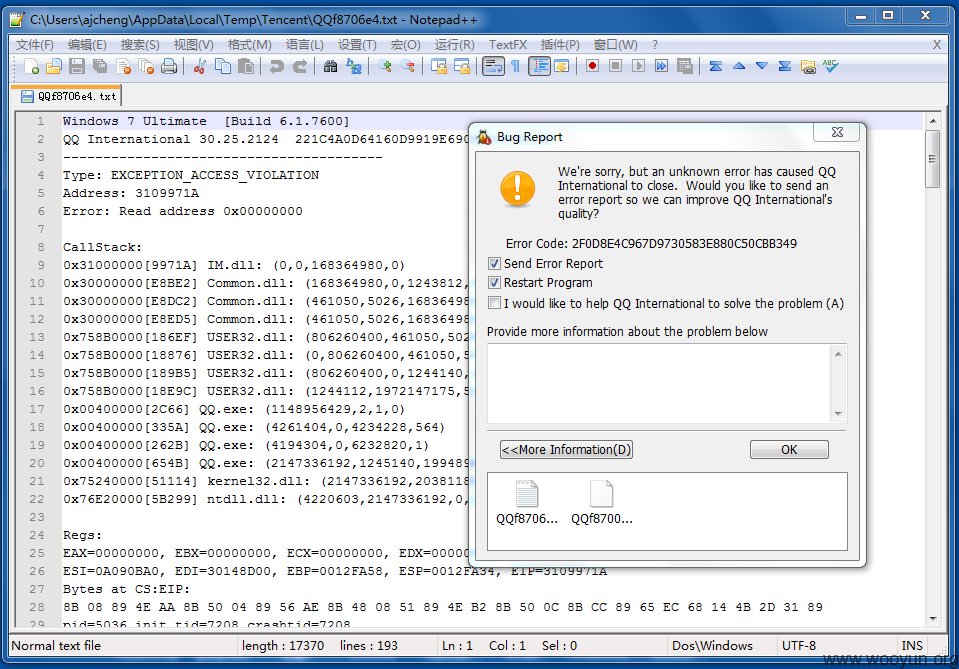Start macro recording with the red dot icon
Image resolution: width=959 pixels, height=669 pixels.
click(592, 66)
